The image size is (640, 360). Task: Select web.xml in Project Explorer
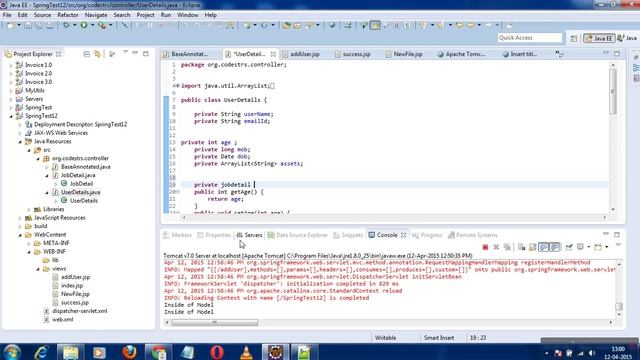coord(62,320)
